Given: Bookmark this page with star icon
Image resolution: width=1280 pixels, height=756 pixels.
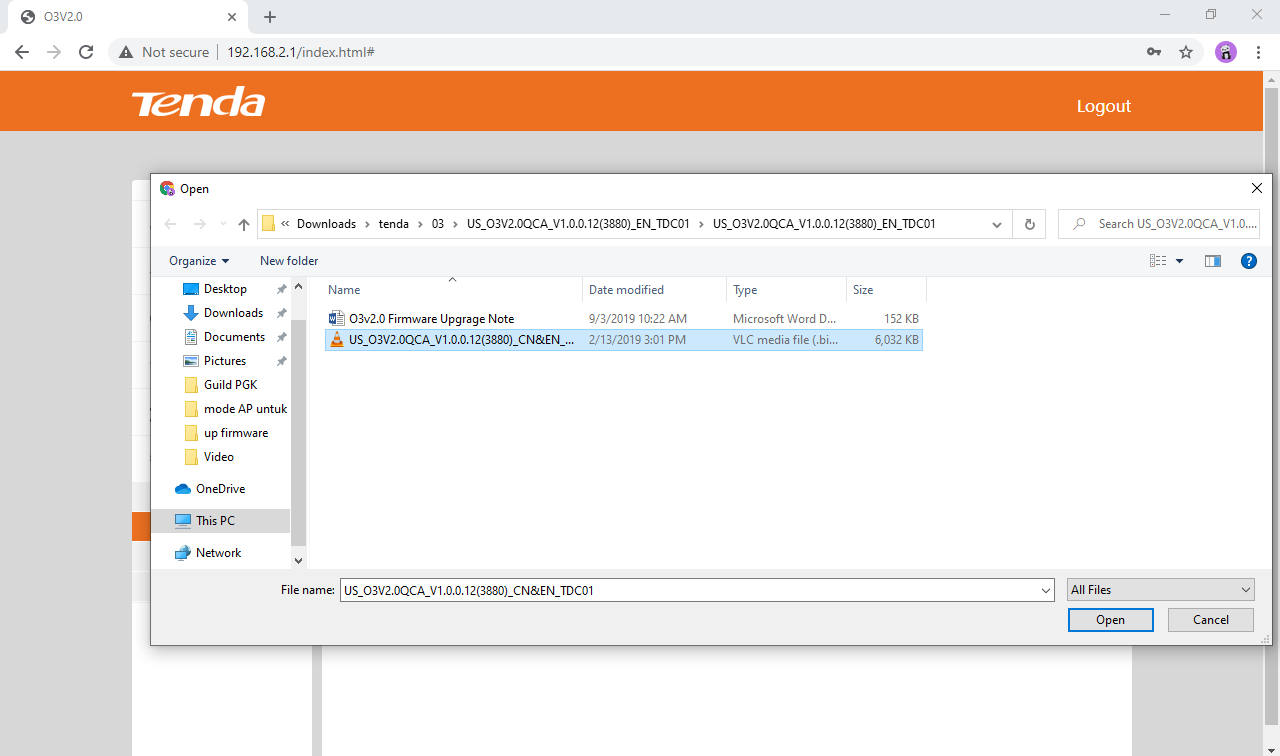Looking at the screenshot, I should (1186, 52).
